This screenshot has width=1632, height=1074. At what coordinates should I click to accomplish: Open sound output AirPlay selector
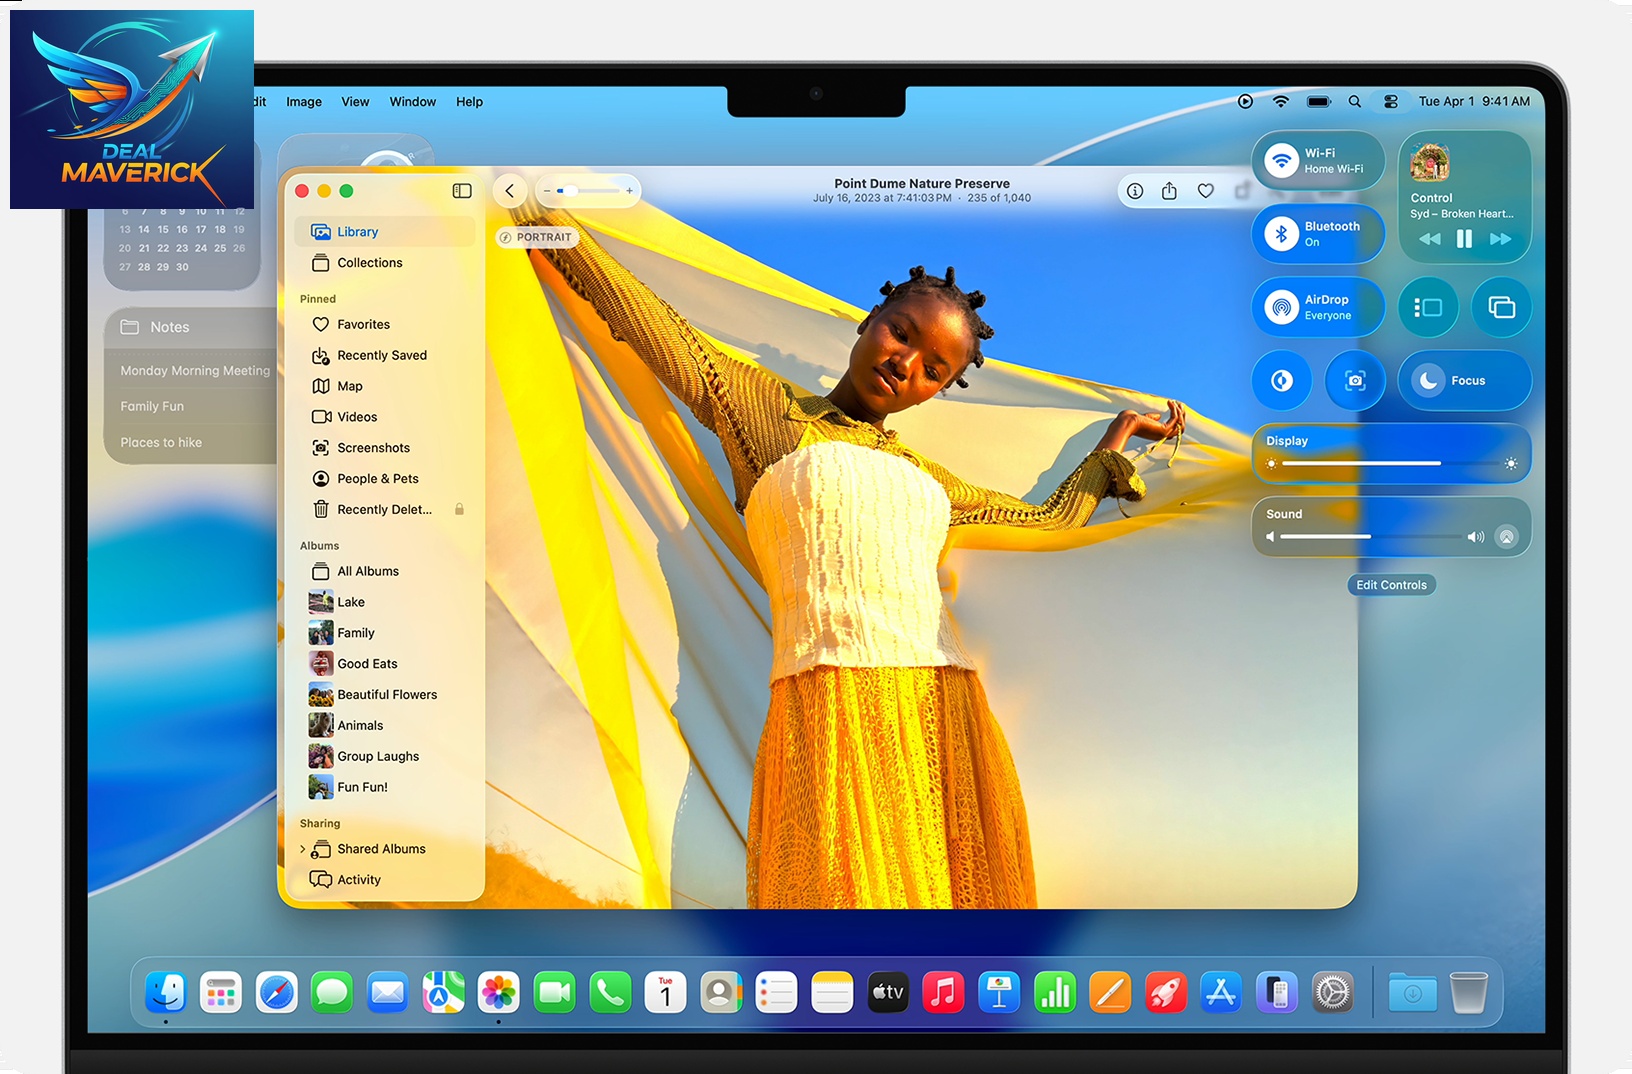click(x=1506, y=537)
